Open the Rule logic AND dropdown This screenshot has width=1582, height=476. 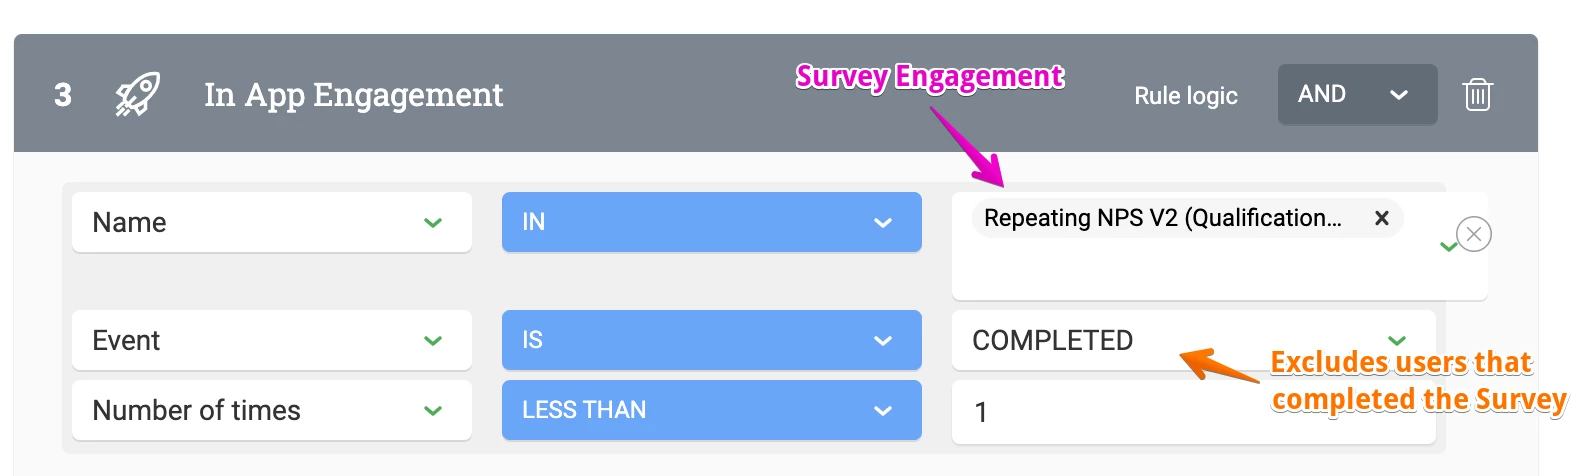coord(1357,94)
